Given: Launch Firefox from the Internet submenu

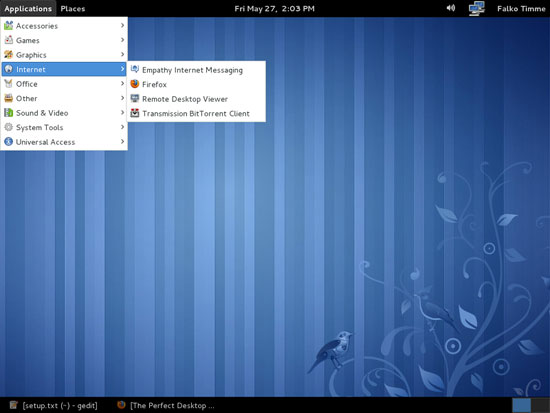Looking at the screenshot, I should pos(196,85).
